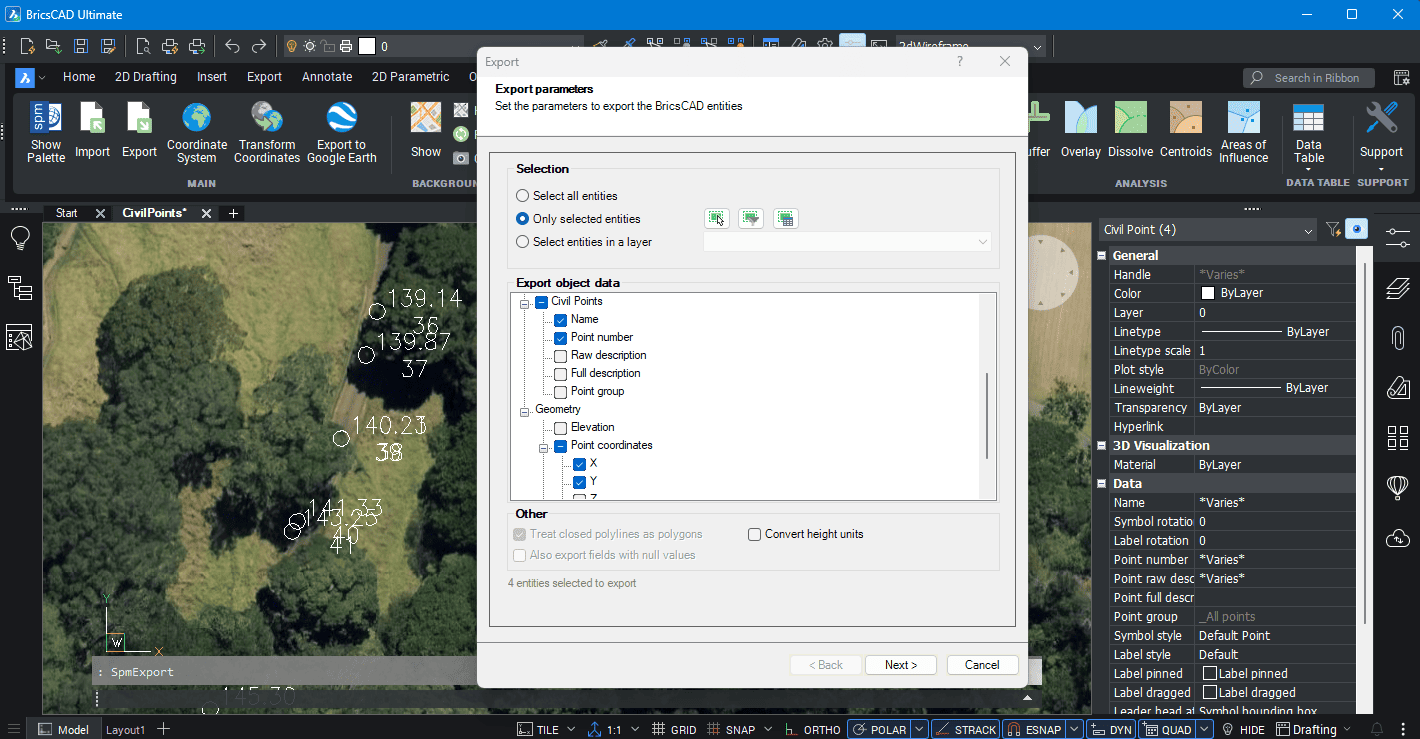Open the Home ribbon tab
1420x739 pixels.
pos(79,77)
